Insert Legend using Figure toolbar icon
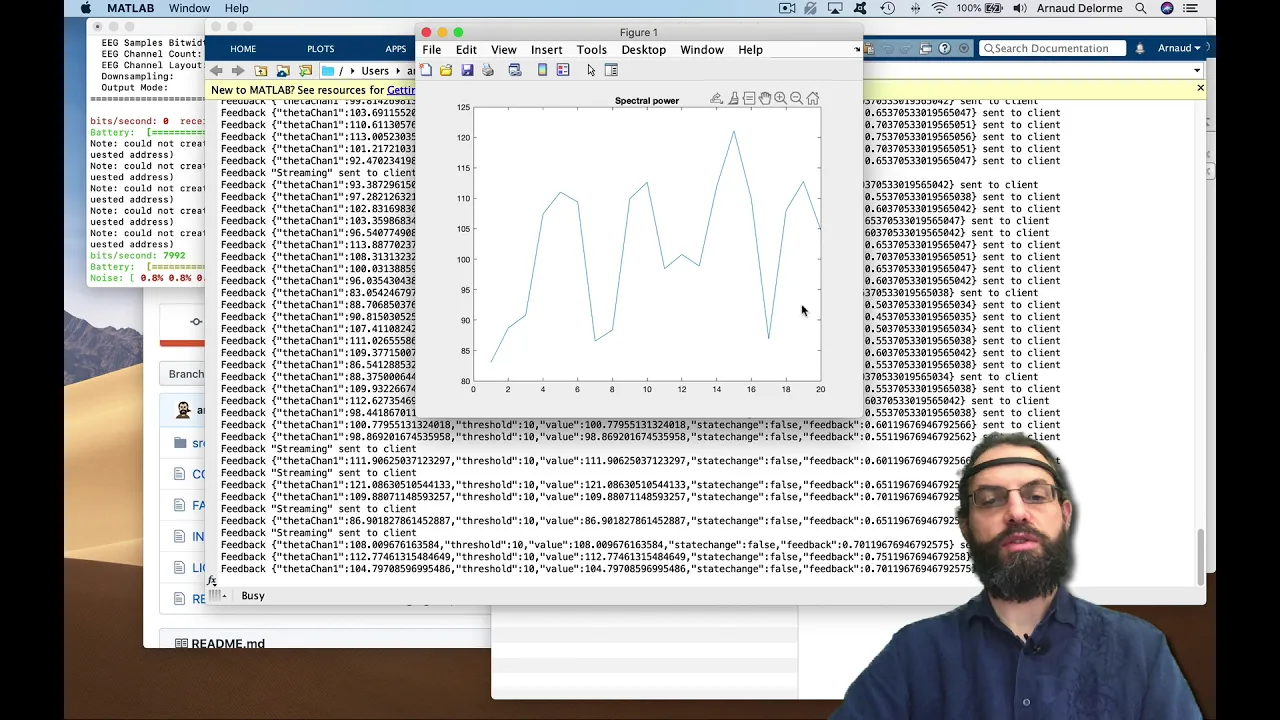The image size is (1280, 720). click(x=563, y=70)
